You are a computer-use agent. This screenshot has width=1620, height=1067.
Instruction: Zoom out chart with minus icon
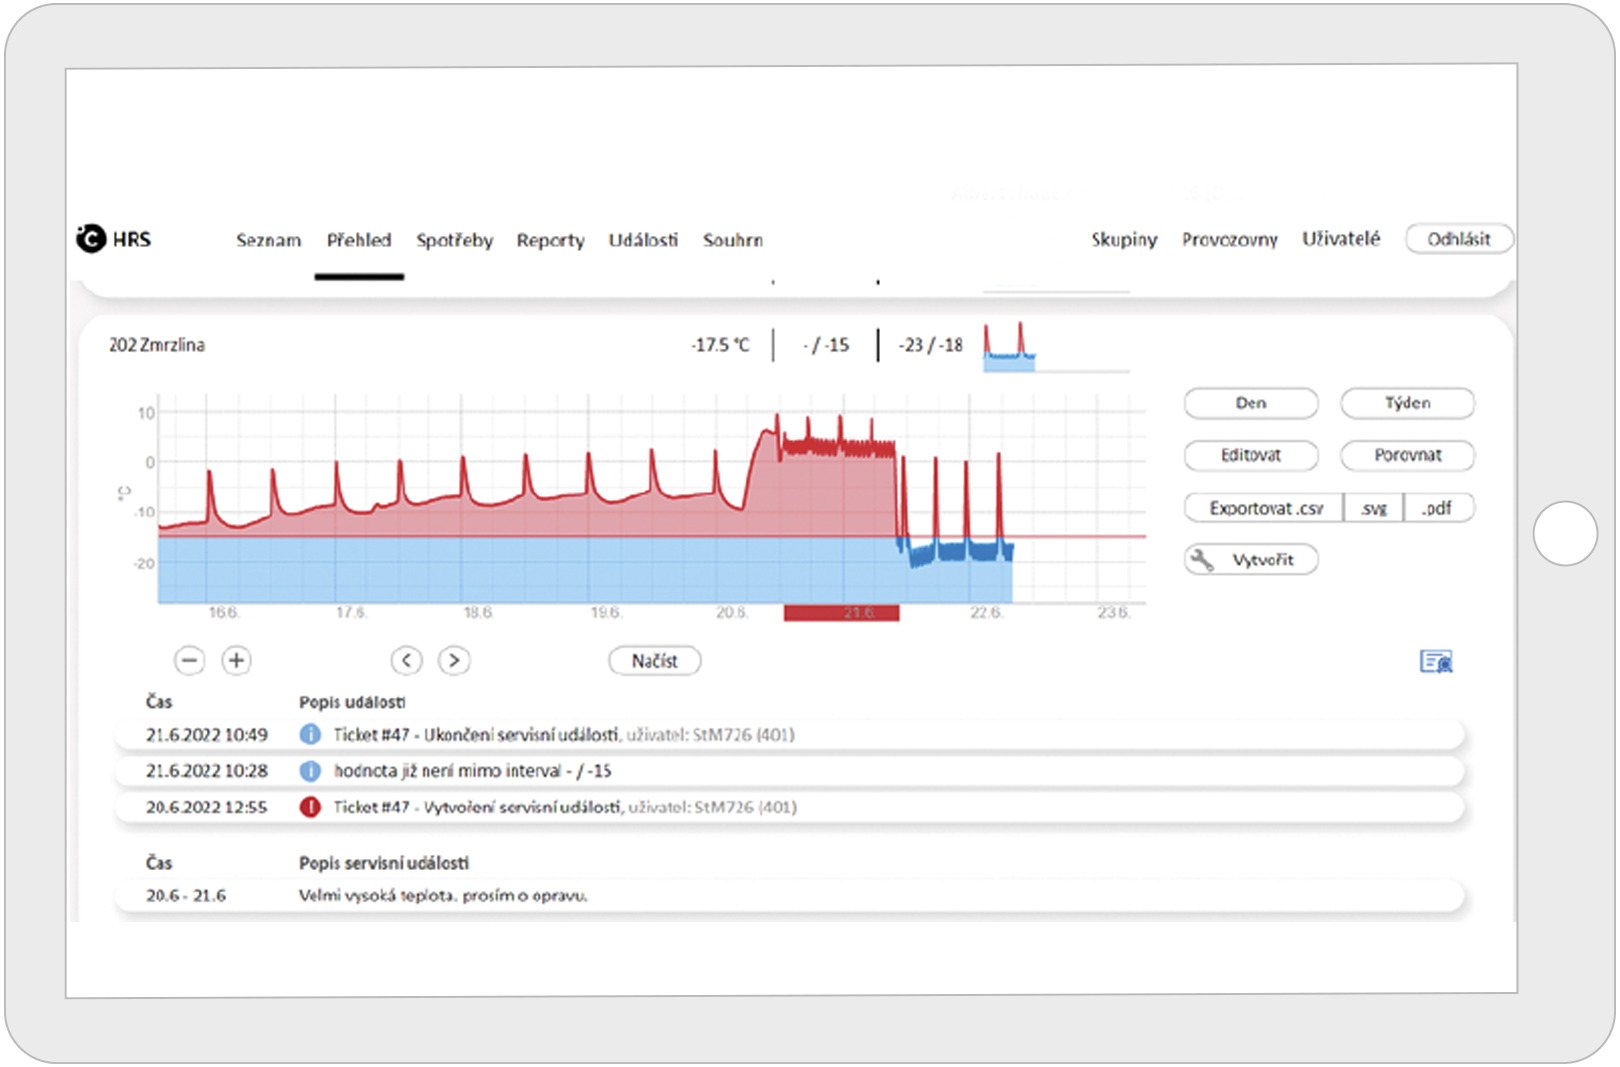pos(189,661)
